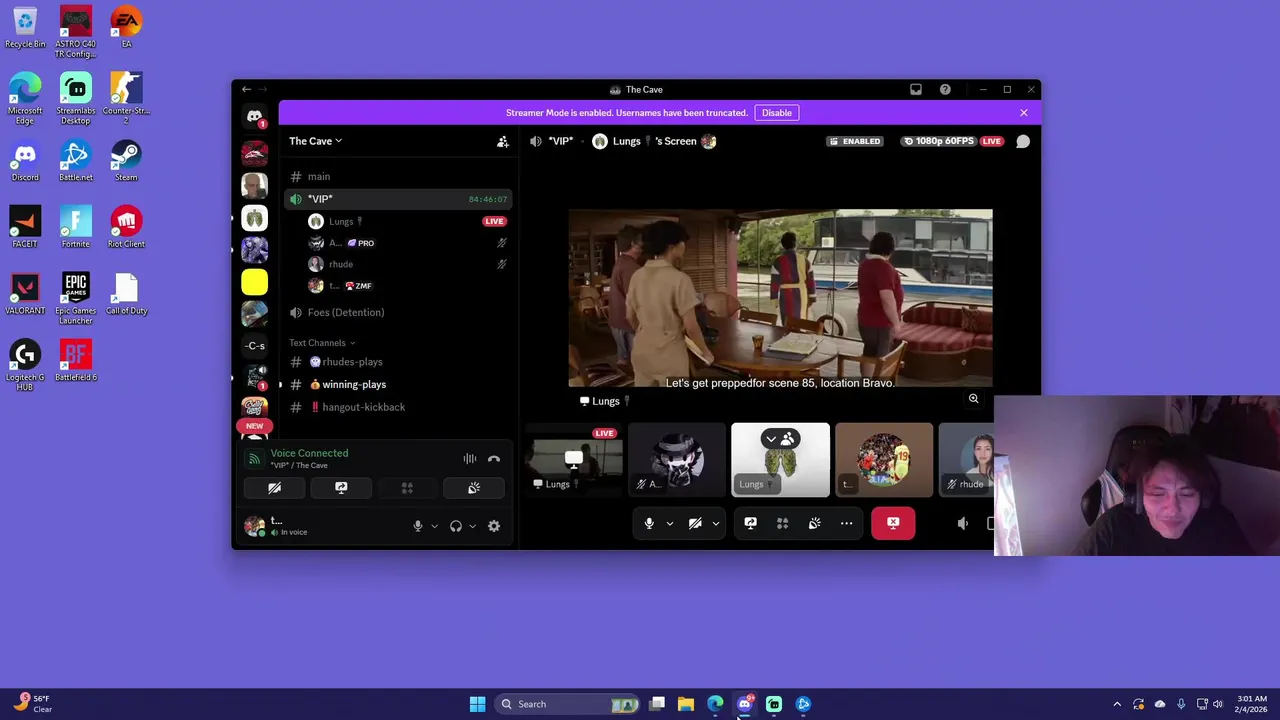
Task: Toggle headphone deafen in user panel
Action: pos(456,526)
